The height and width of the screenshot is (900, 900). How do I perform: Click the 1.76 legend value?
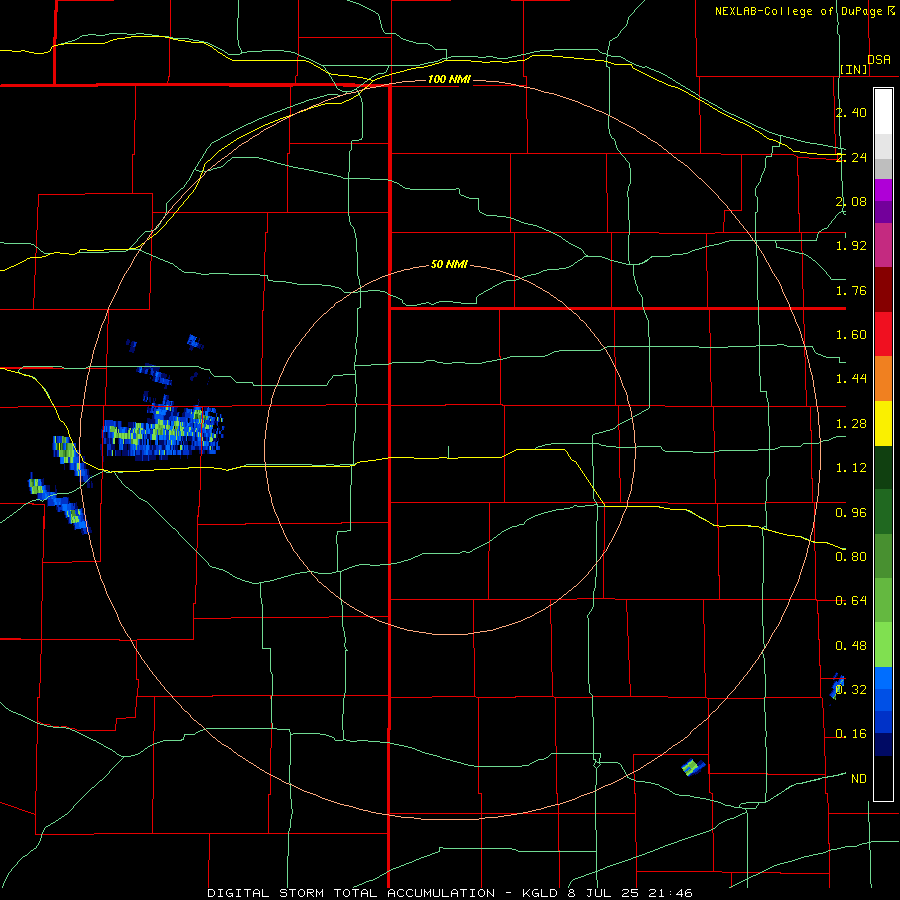[851, 290]
